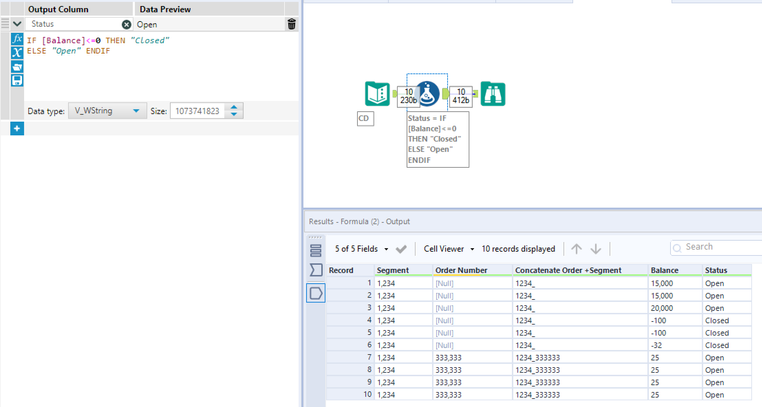
Task: Select the Browse binoculars tool
Action: [493, 94]
